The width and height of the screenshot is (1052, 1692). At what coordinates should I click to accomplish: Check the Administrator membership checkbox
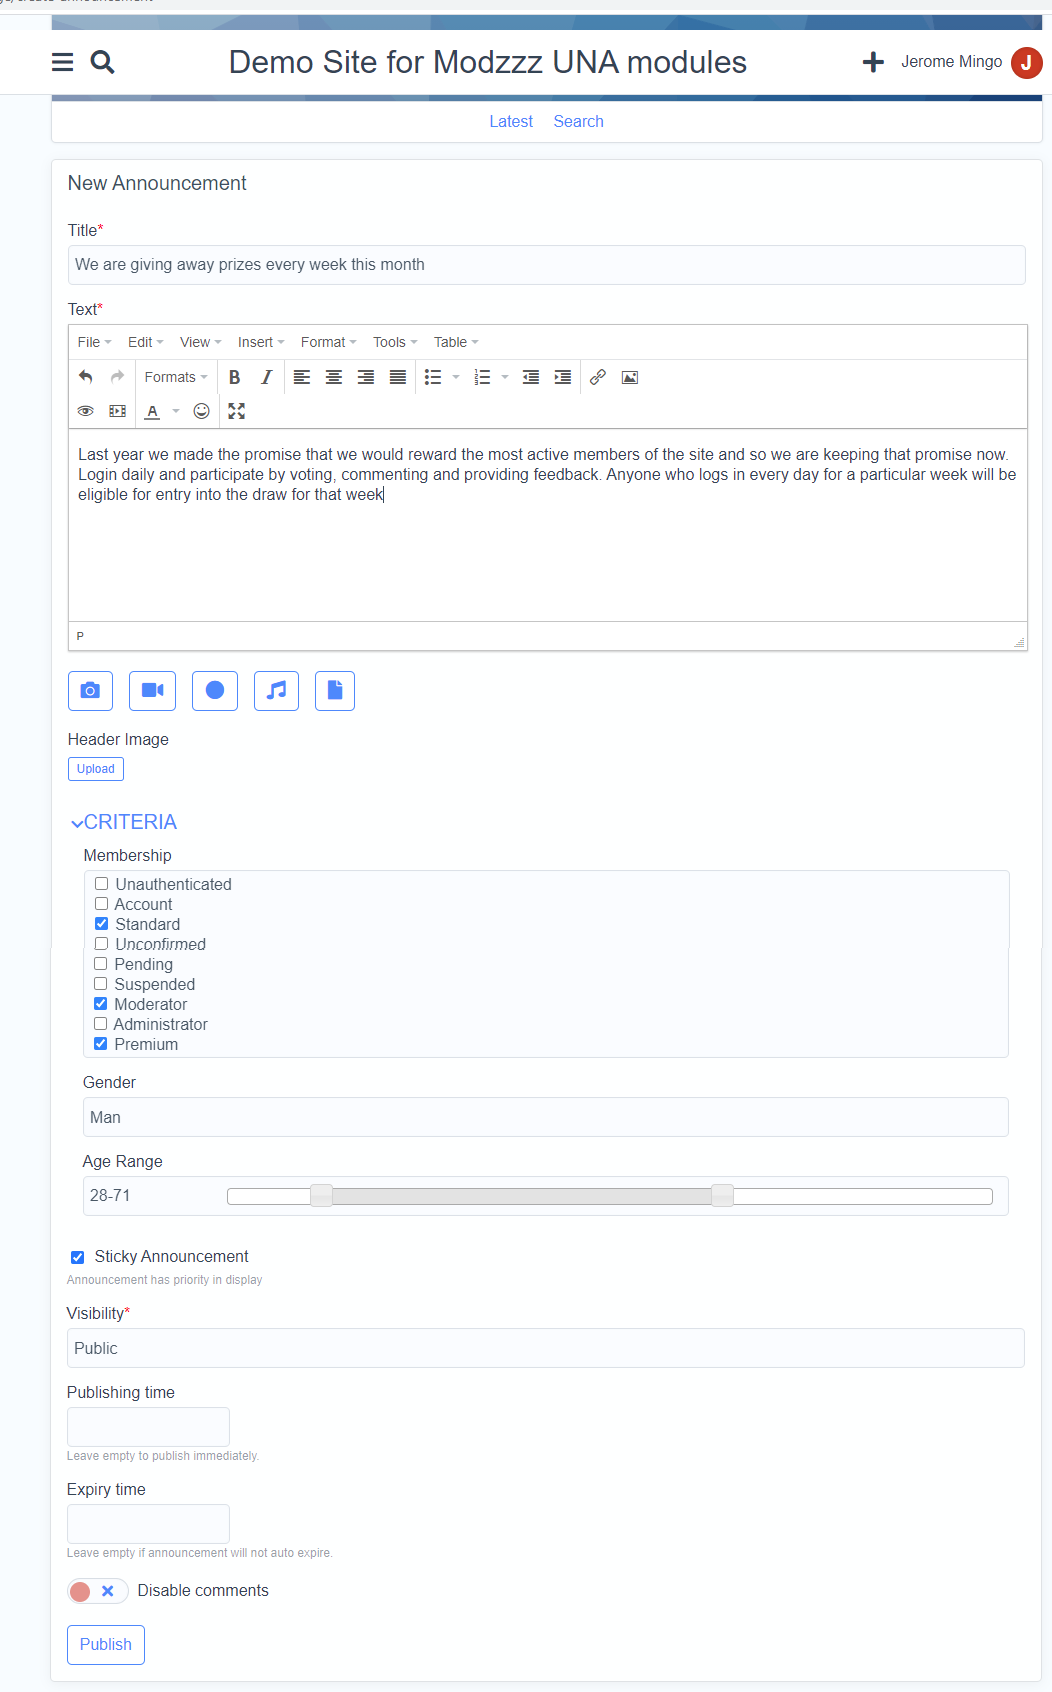point(101,1024)
